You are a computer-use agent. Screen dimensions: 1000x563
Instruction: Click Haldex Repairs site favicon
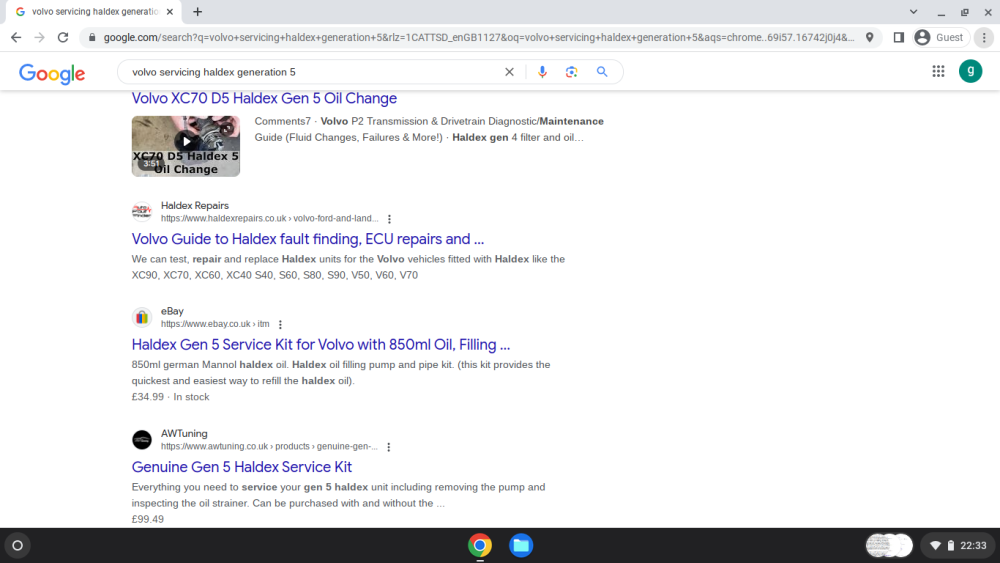[142, 212]
